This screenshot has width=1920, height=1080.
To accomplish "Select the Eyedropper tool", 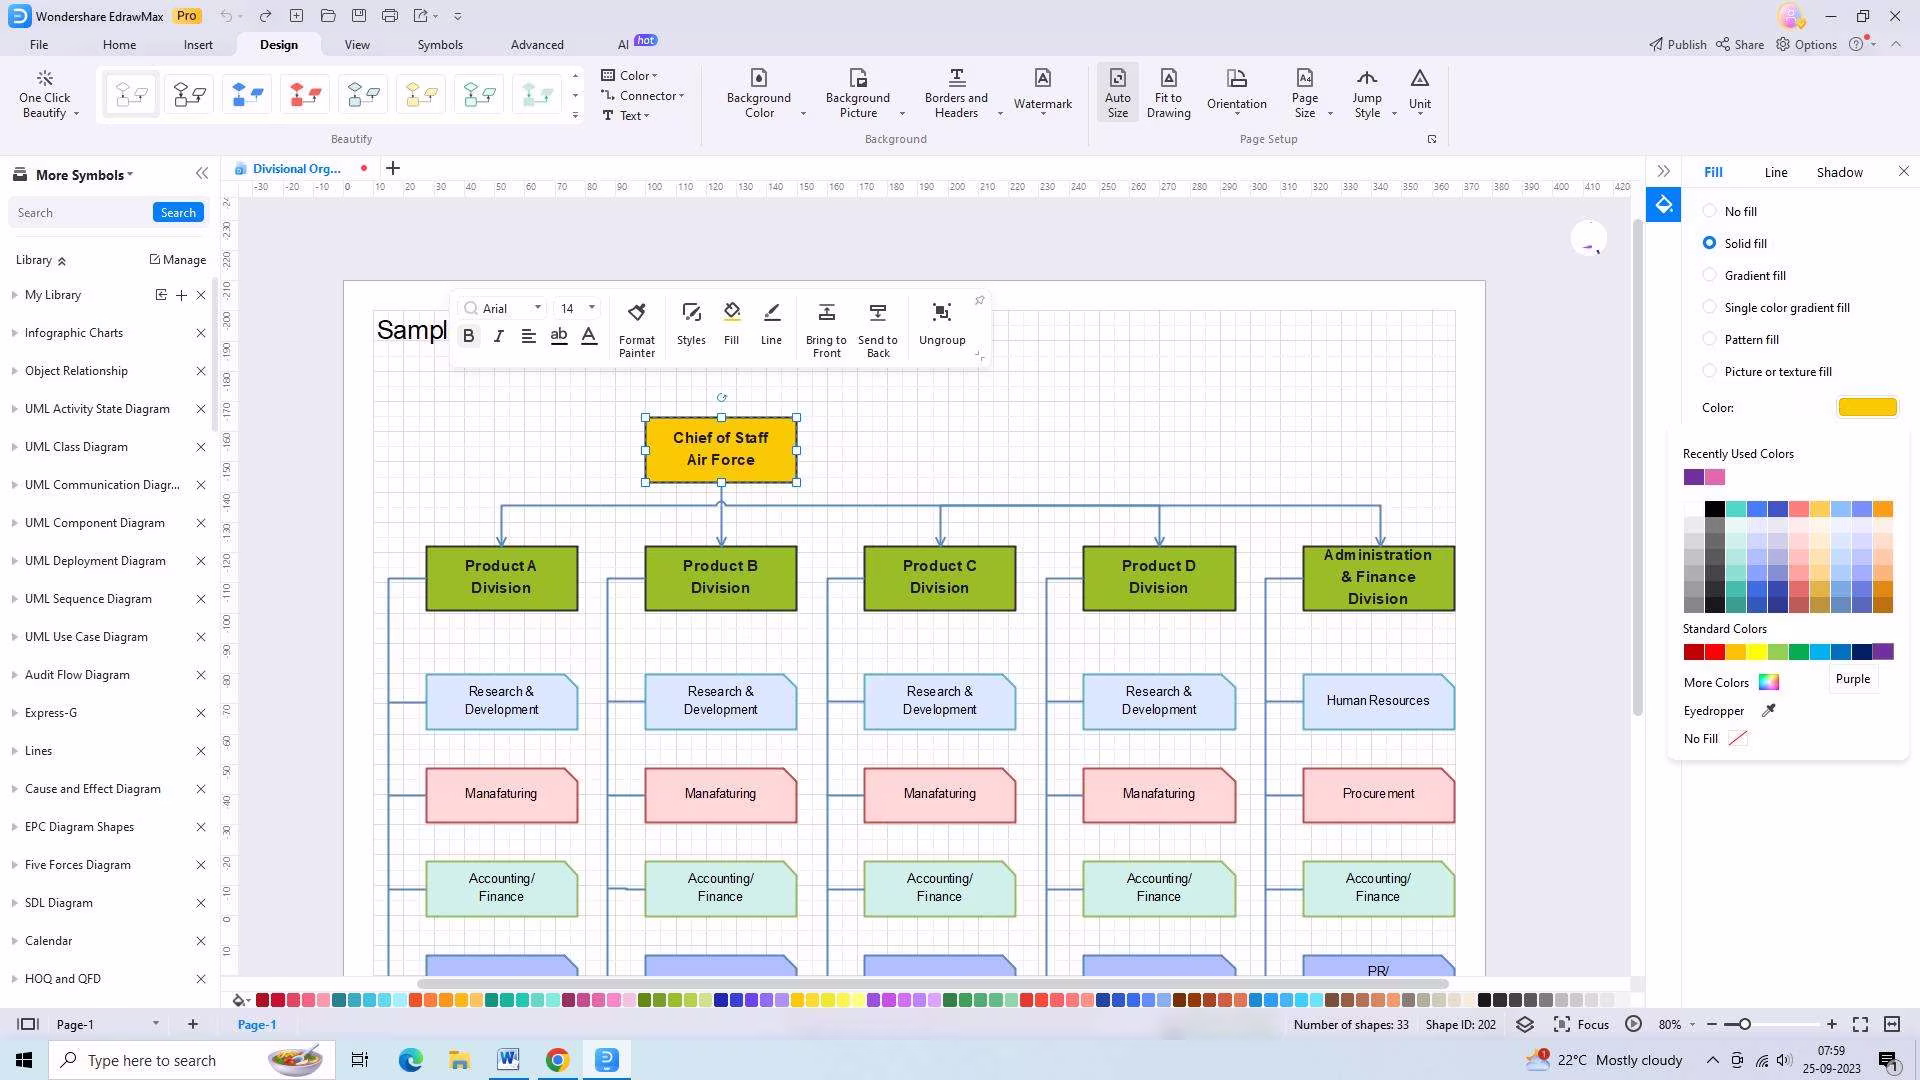I will pyautogui.click(x=1768, y=711).
